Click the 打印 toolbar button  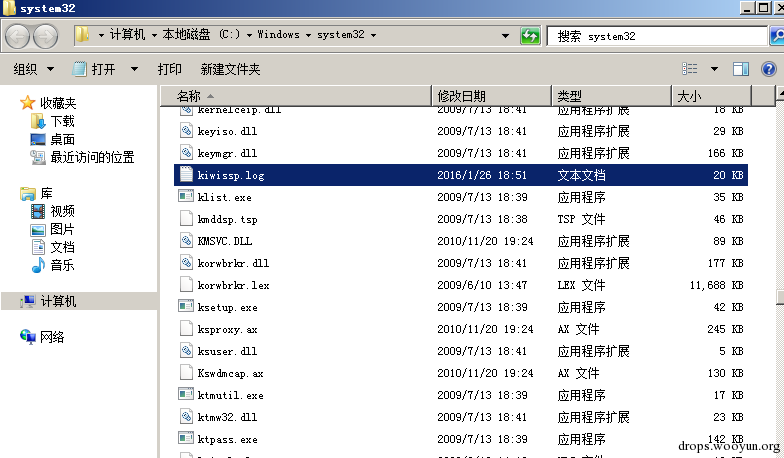click(x=169, y=69)
